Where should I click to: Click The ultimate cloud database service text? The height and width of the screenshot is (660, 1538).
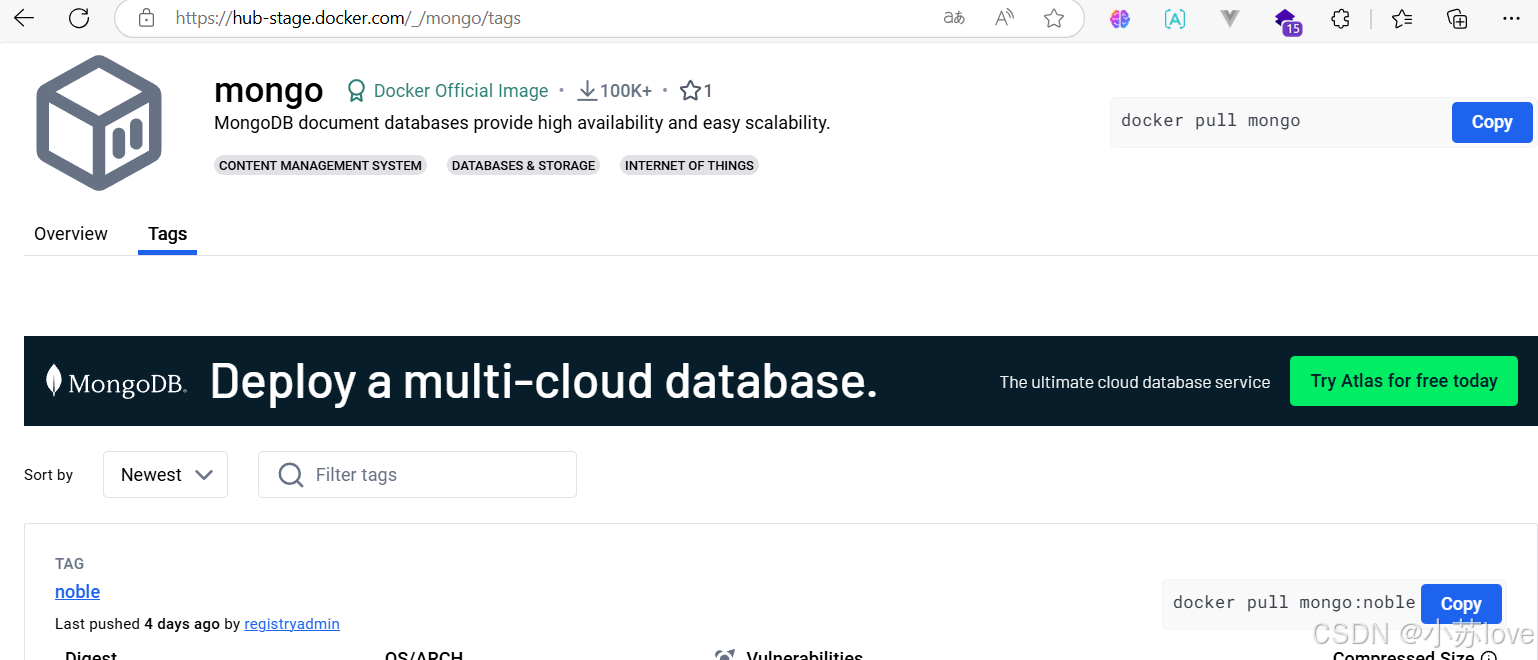[1135, 382]
